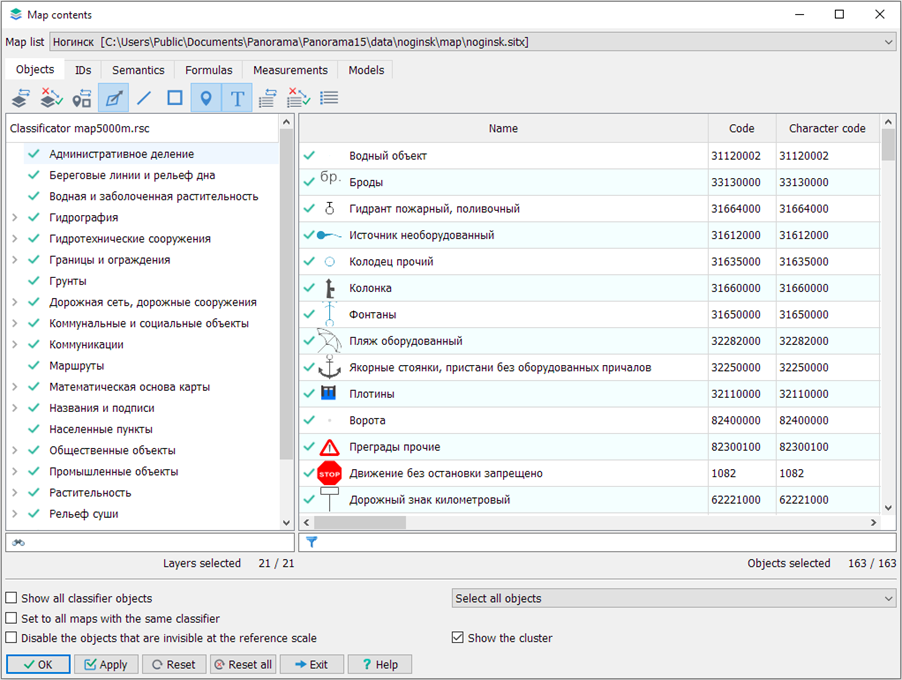Uncheck the Show the cluster checkbox
This screenshot has height=680, width=902.
(x=458, y=638)
